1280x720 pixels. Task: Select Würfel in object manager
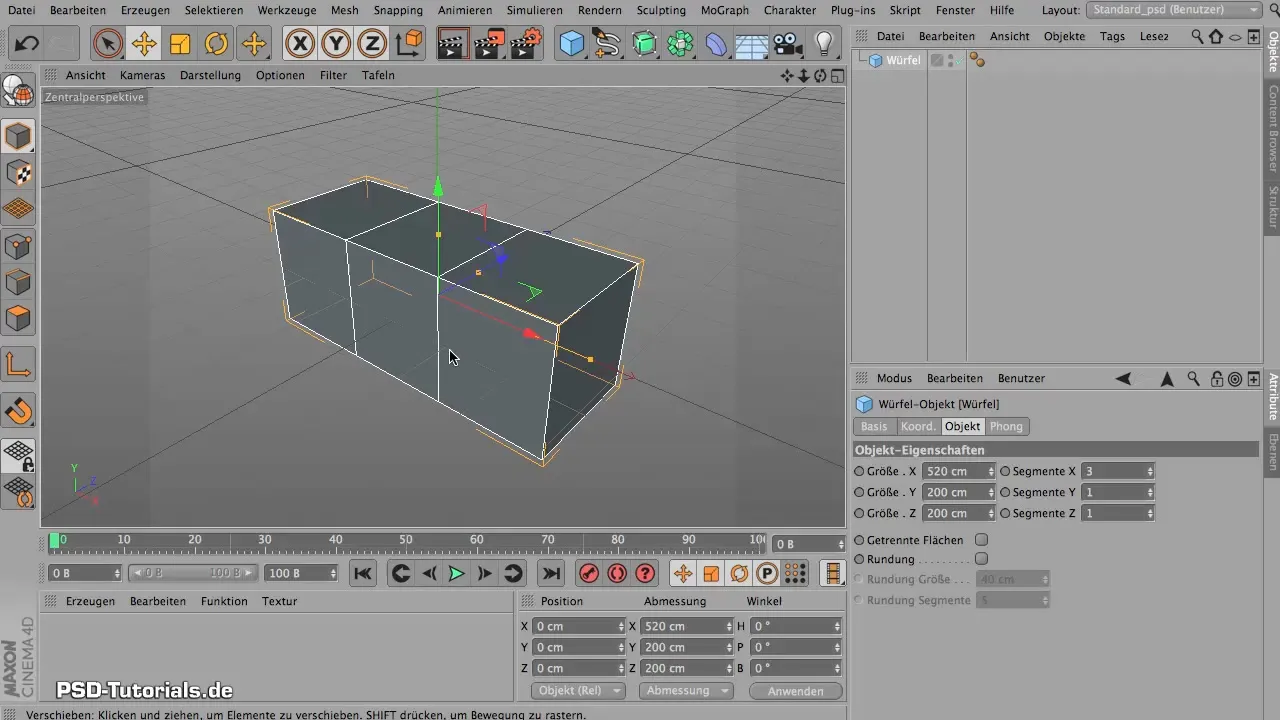pos(903,60)
